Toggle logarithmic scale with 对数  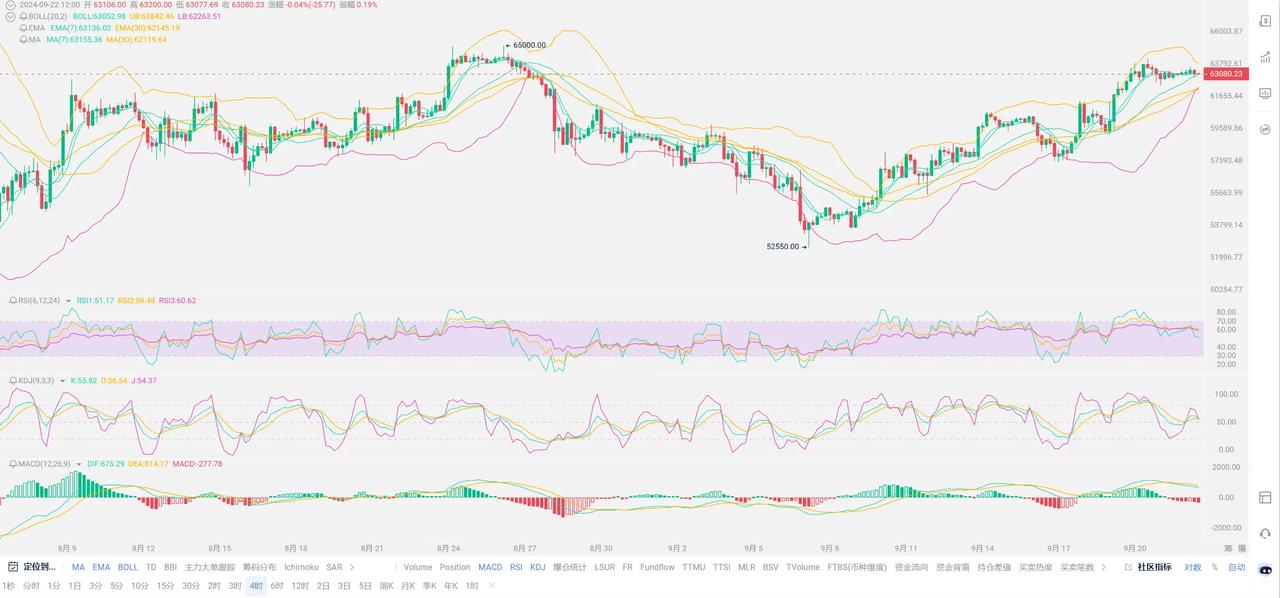tap(1193, 567)
